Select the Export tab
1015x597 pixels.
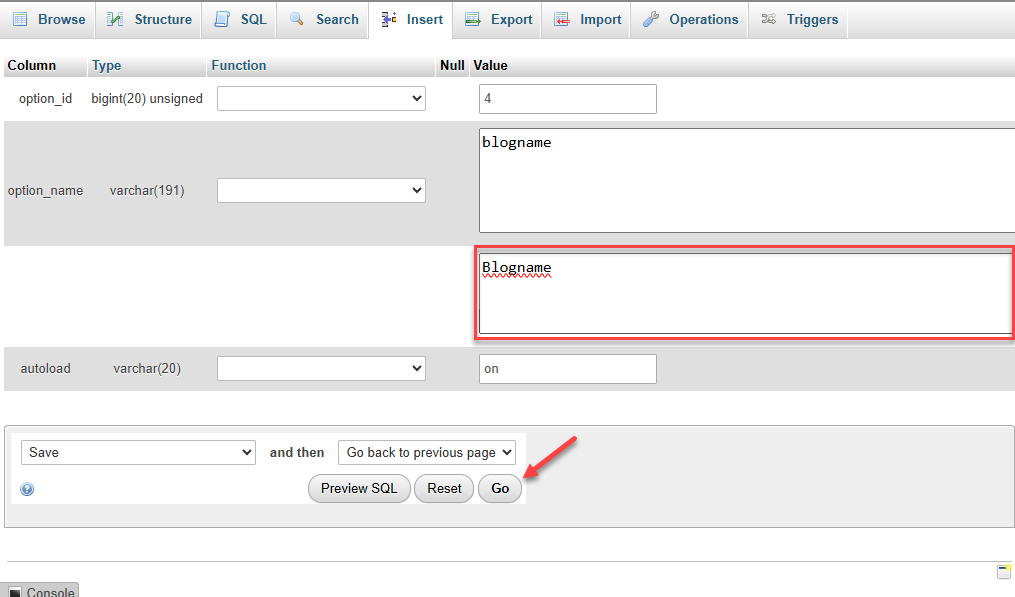coord(498,20)
